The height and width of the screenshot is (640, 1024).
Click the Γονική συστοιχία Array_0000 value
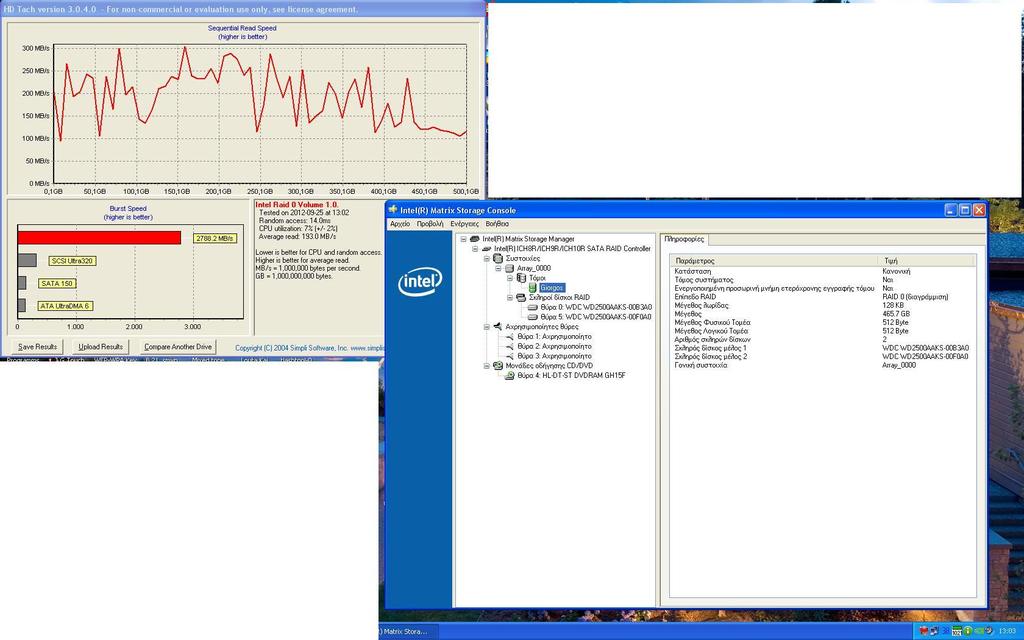pyautogui.click(x=899, y=365)
